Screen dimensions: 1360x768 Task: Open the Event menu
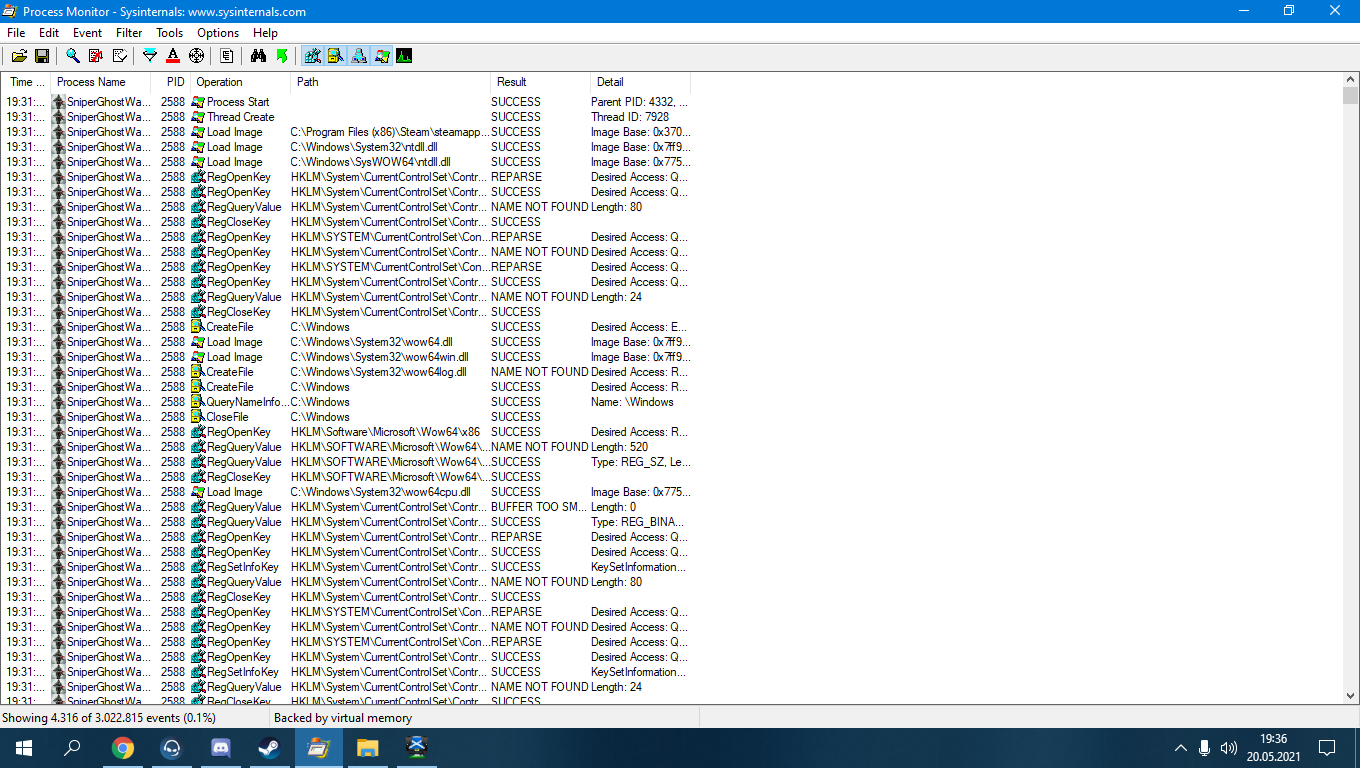pos(88,33)
